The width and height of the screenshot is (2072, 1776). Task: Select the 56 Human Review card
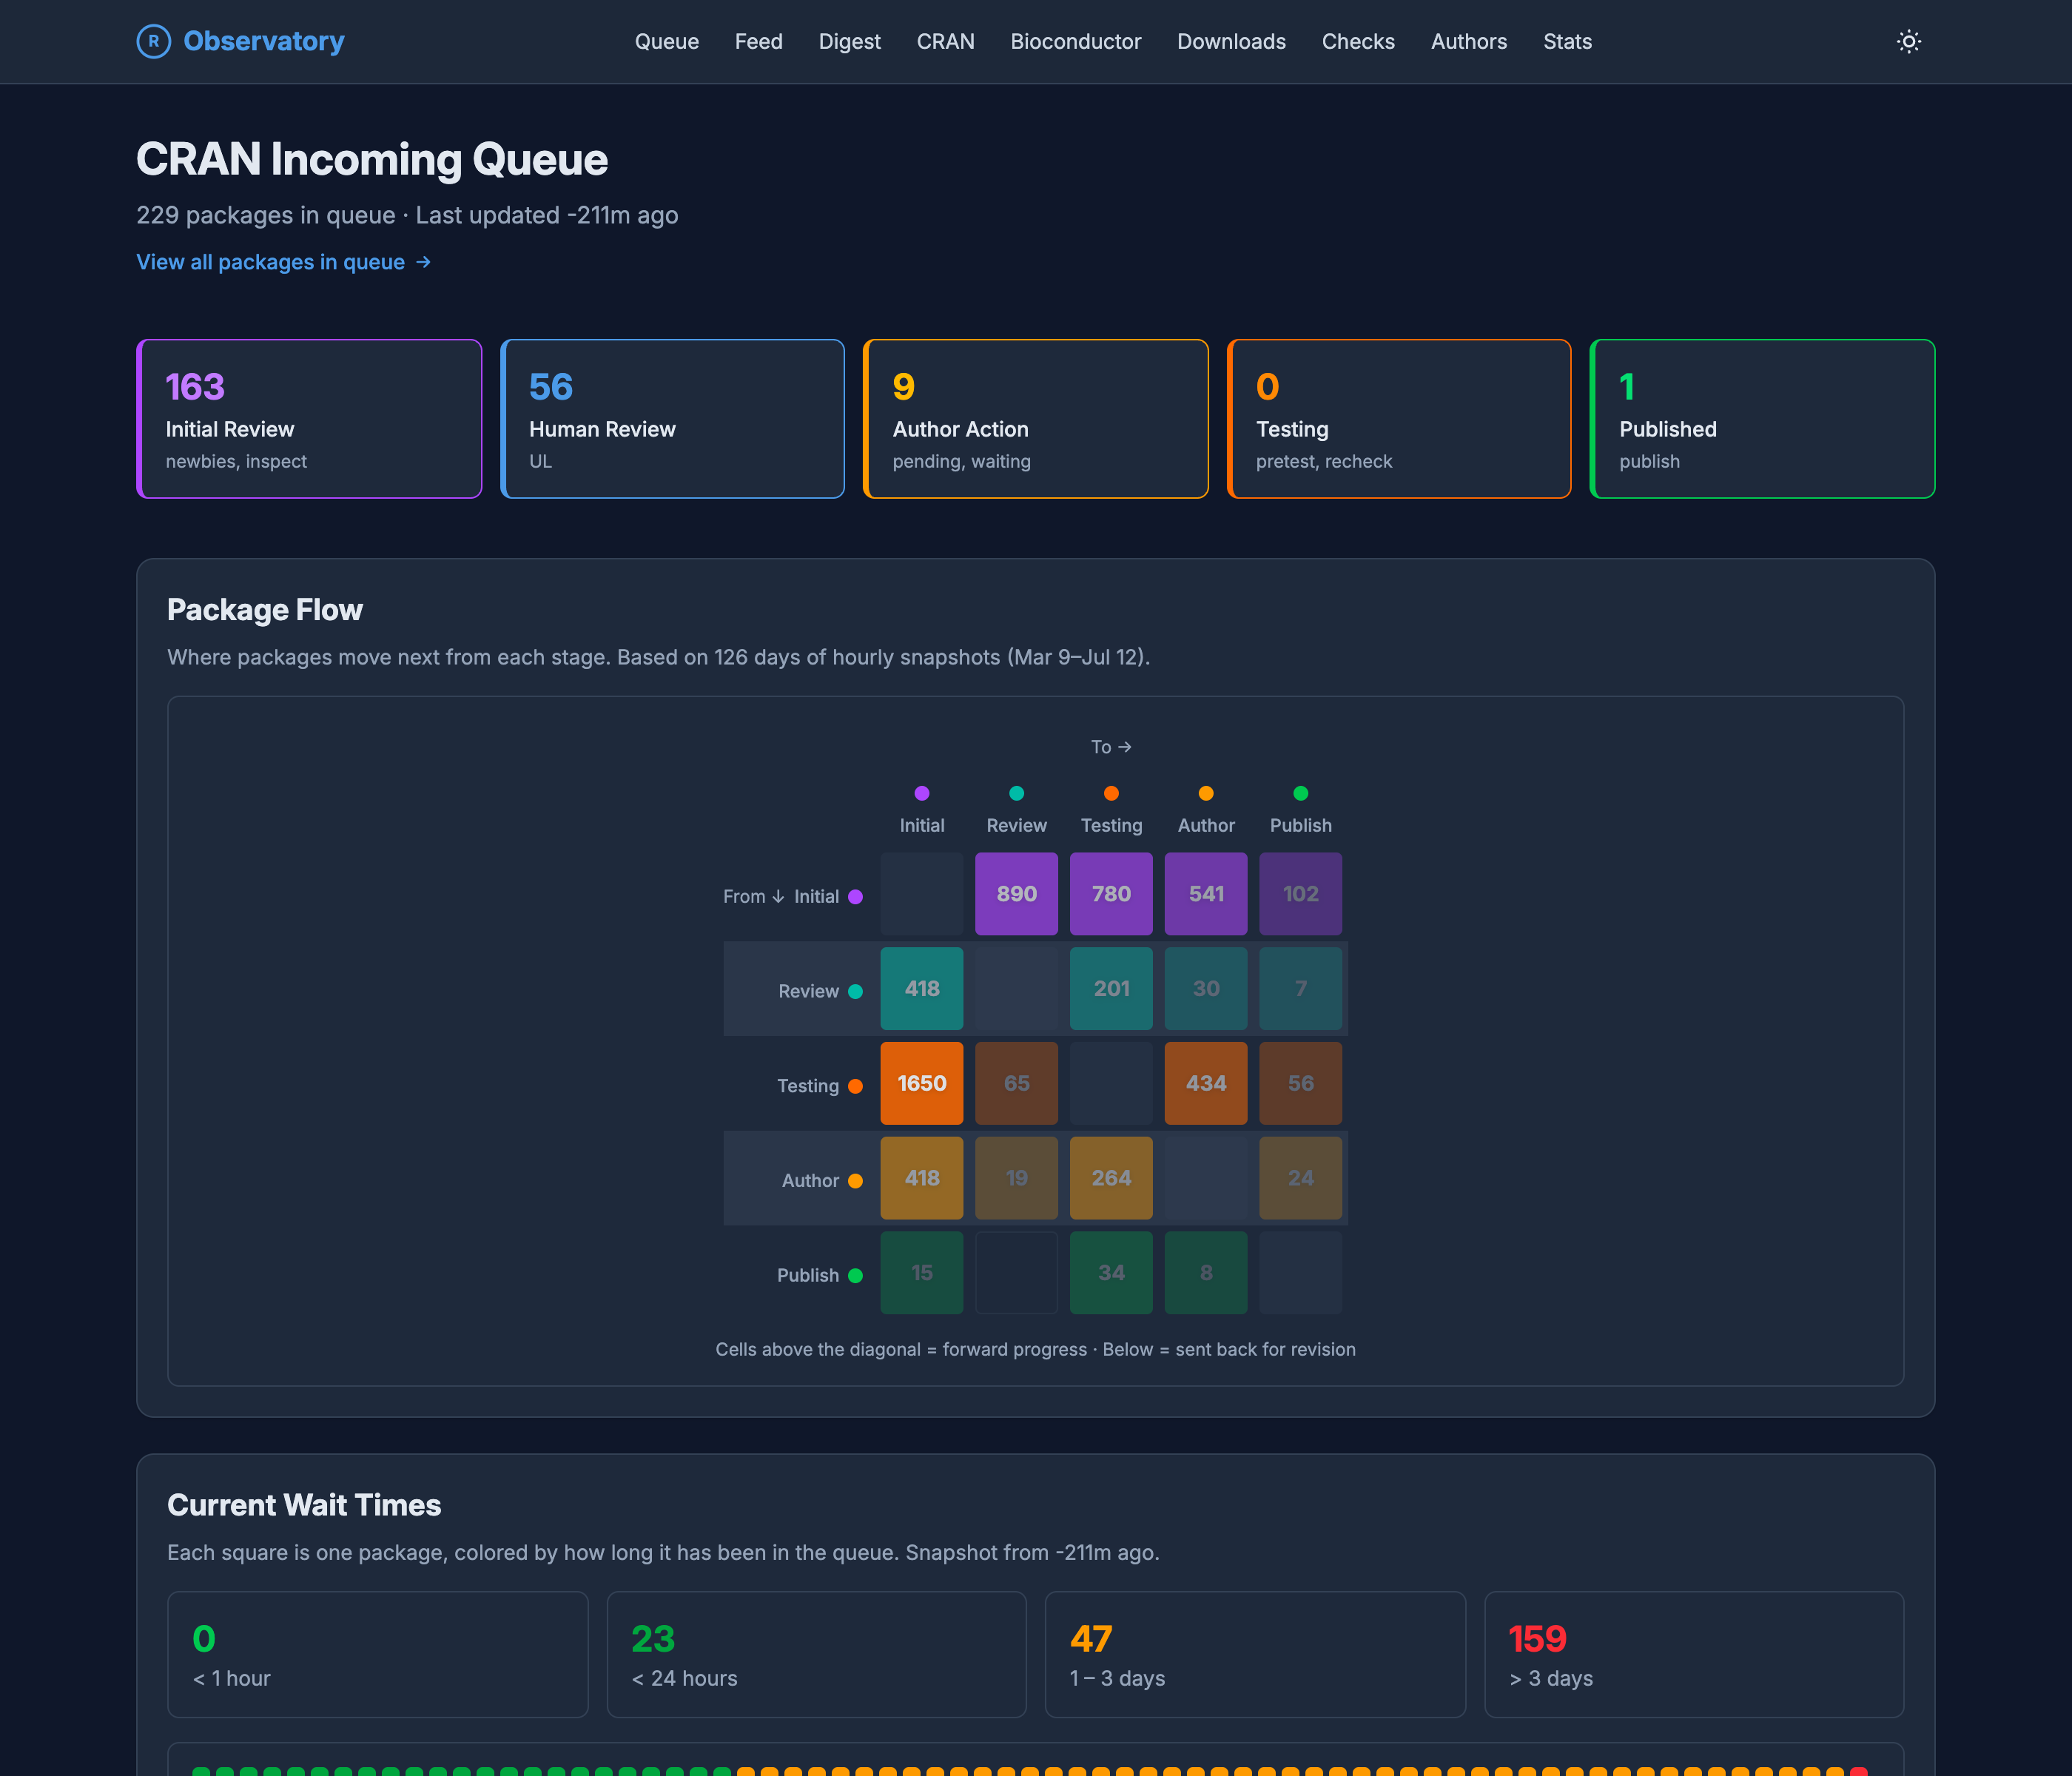click(x=672, y=418)
